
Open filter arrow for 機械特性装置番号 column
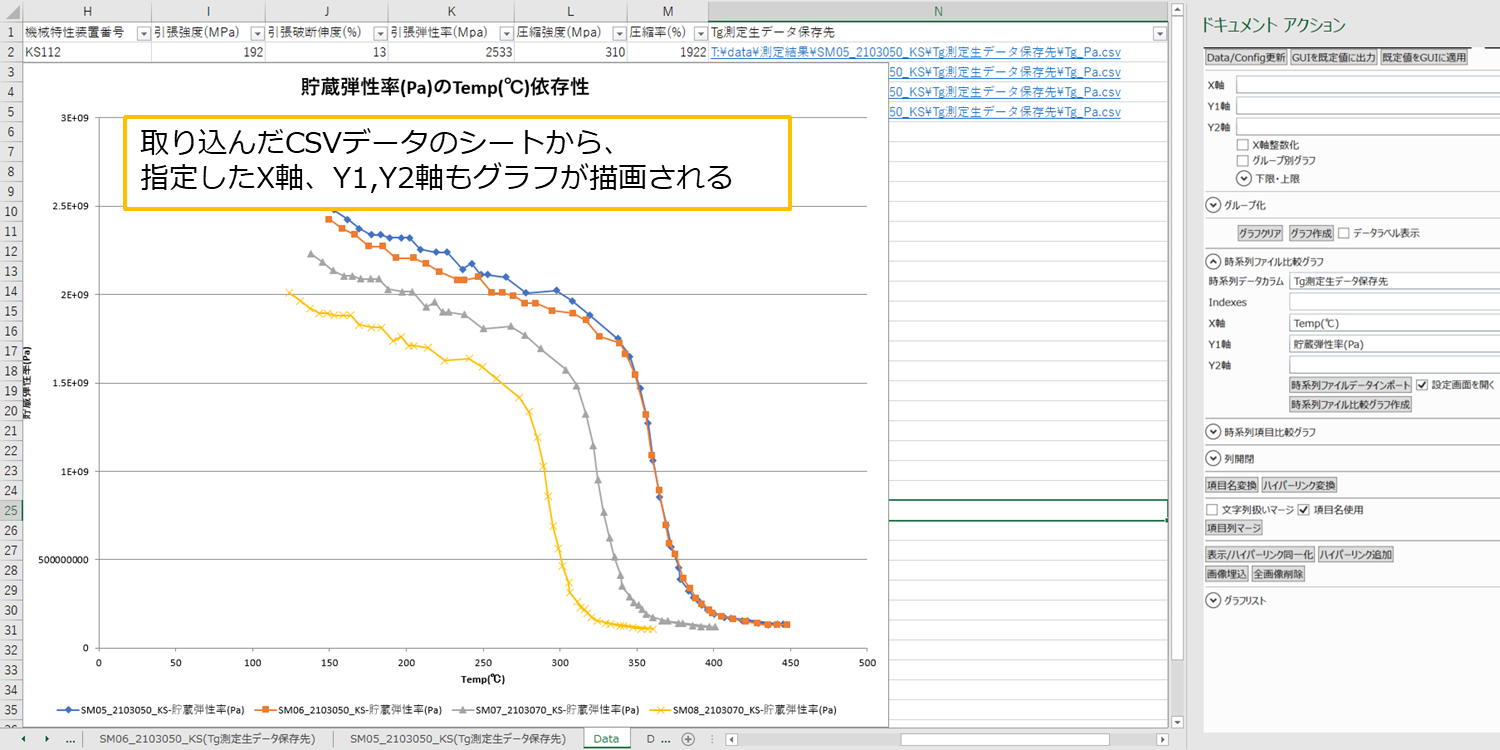143,33
